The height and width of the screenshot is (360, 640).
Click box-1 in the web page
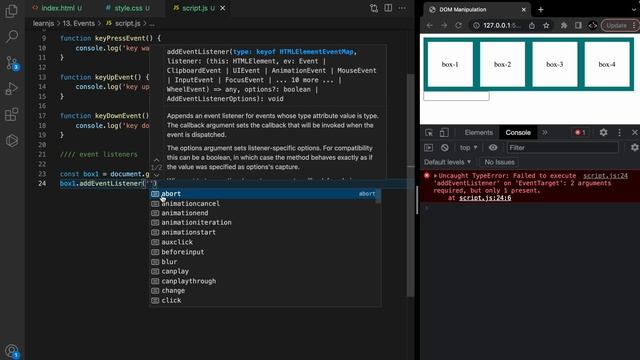pos(450,64)
